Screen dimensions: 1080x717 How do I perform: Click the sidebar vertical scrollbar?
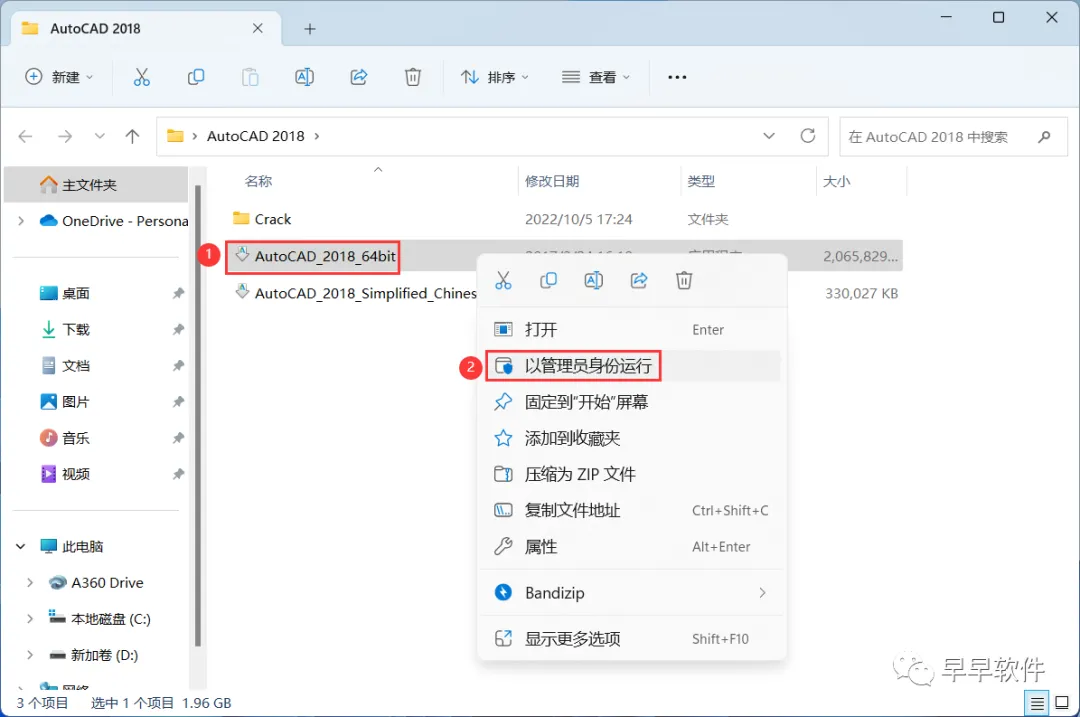coord(198,413)
